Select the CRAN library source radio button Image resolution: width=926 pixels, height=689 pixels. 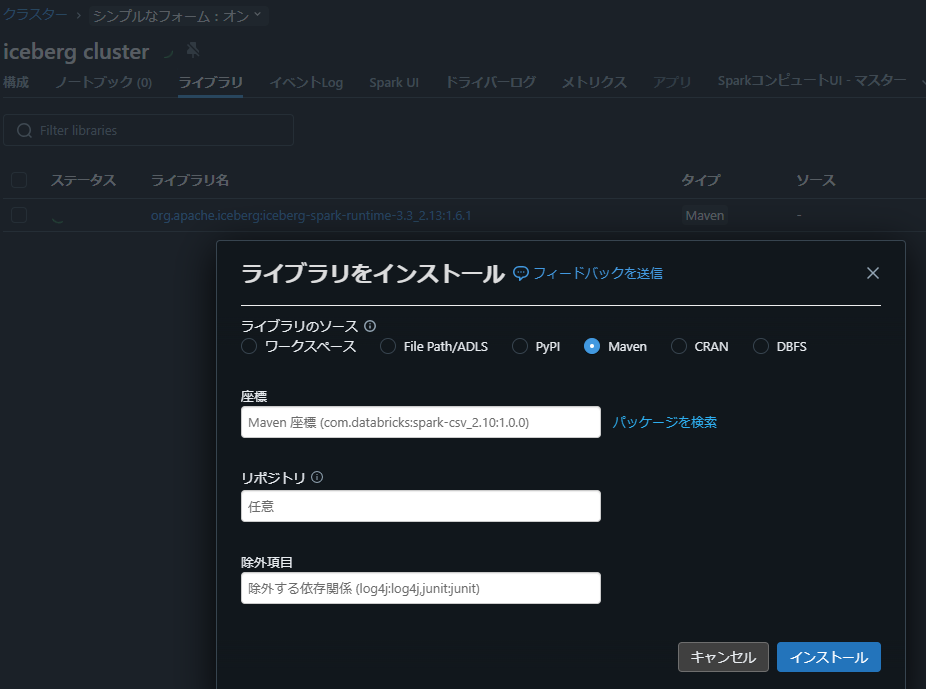click(x=681, y=346)
